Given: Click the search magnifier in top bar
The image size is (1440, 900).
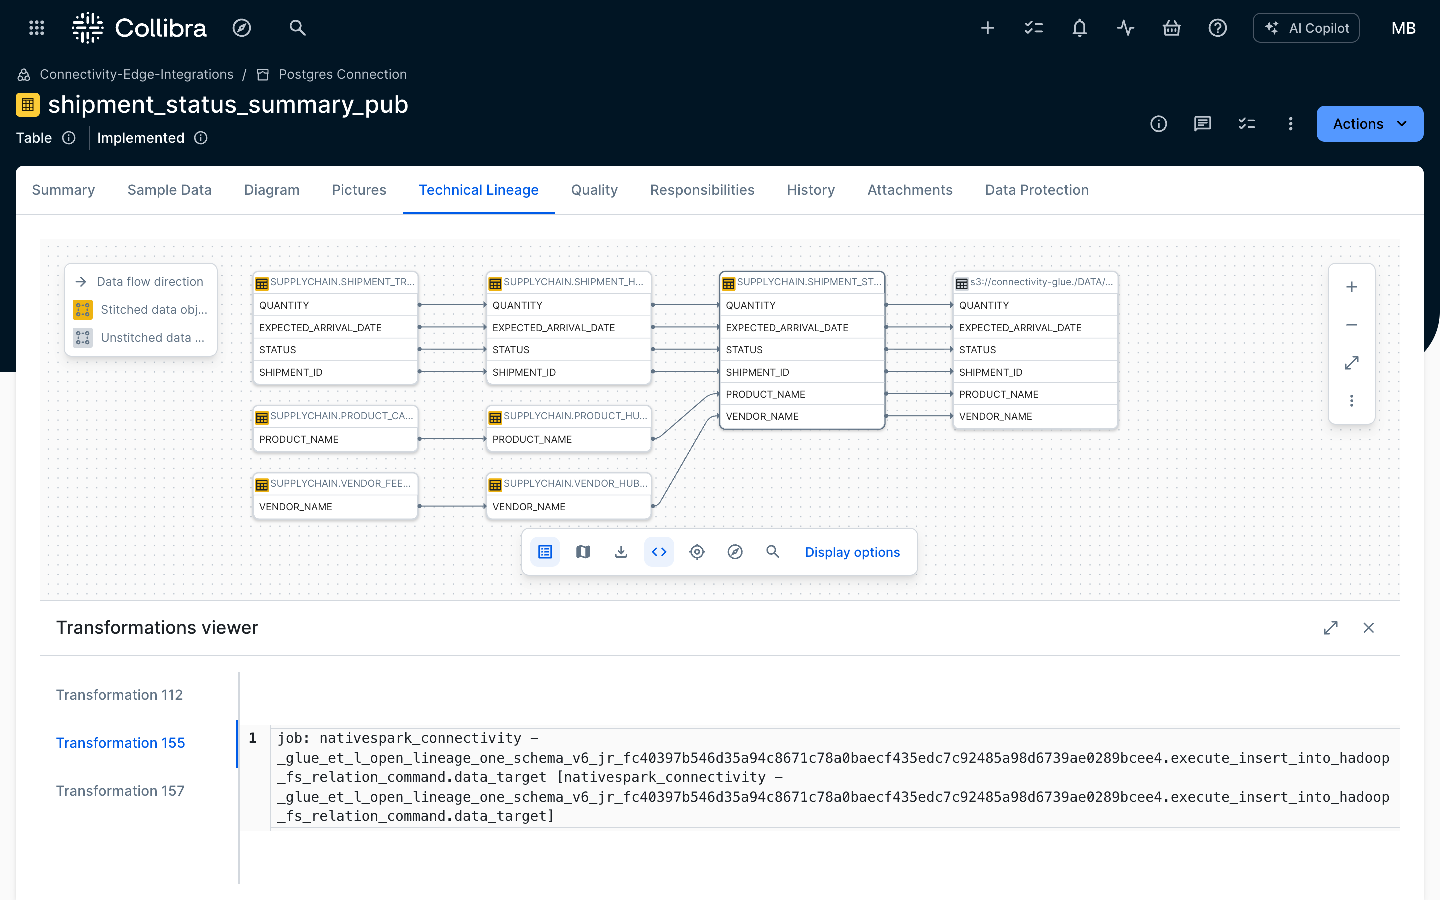Looking at the screenshot, I should tap(297, 28).
